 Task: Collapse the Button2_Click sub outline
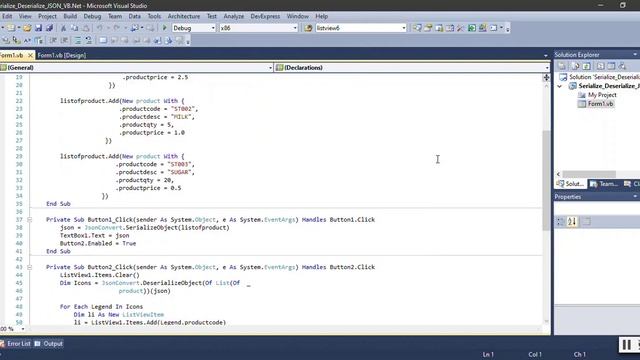pyautogui.click(x=29, y=267)
